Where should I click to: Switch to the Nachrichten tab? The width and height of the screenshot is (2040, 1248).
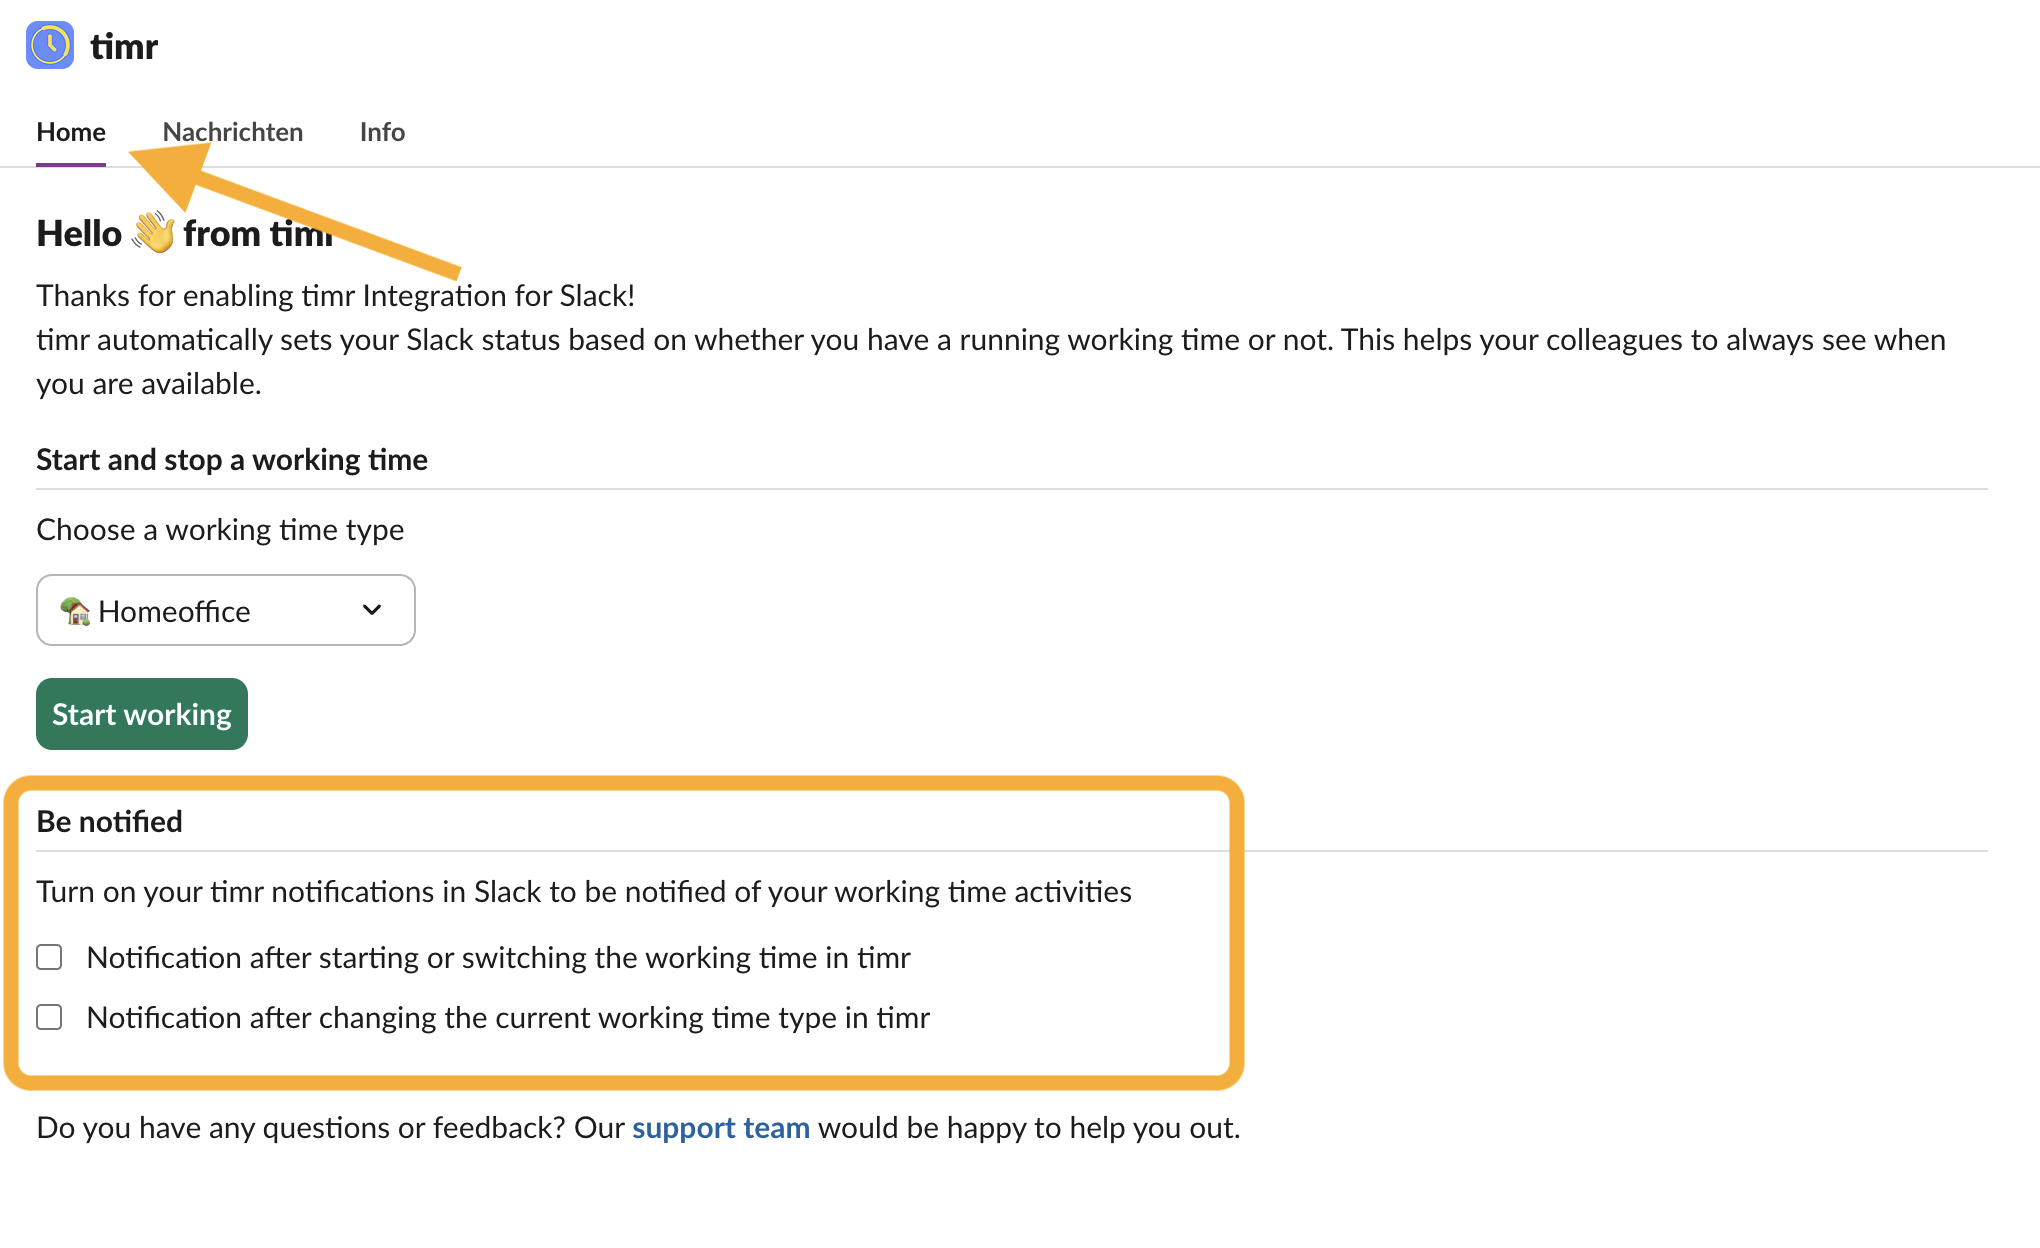tap(233, 132)
